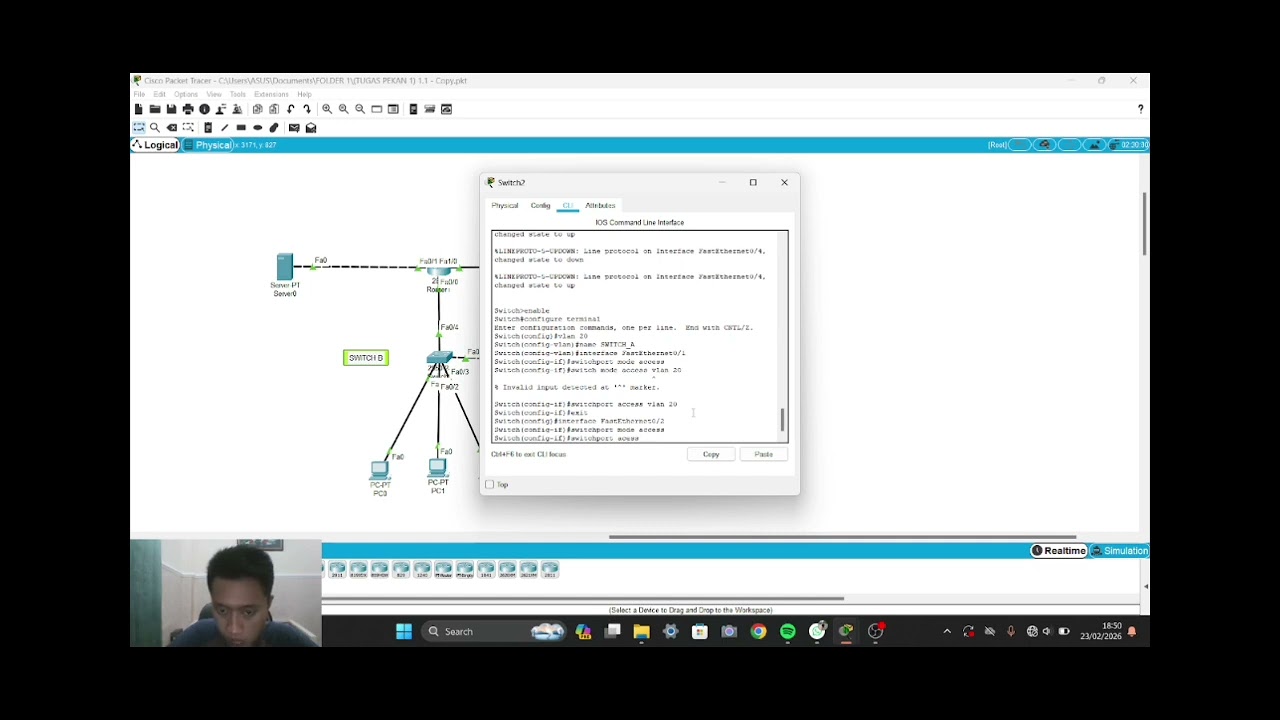1280x720 pixels.
Task: Open the Edit menu
Action: pos(159,94)
